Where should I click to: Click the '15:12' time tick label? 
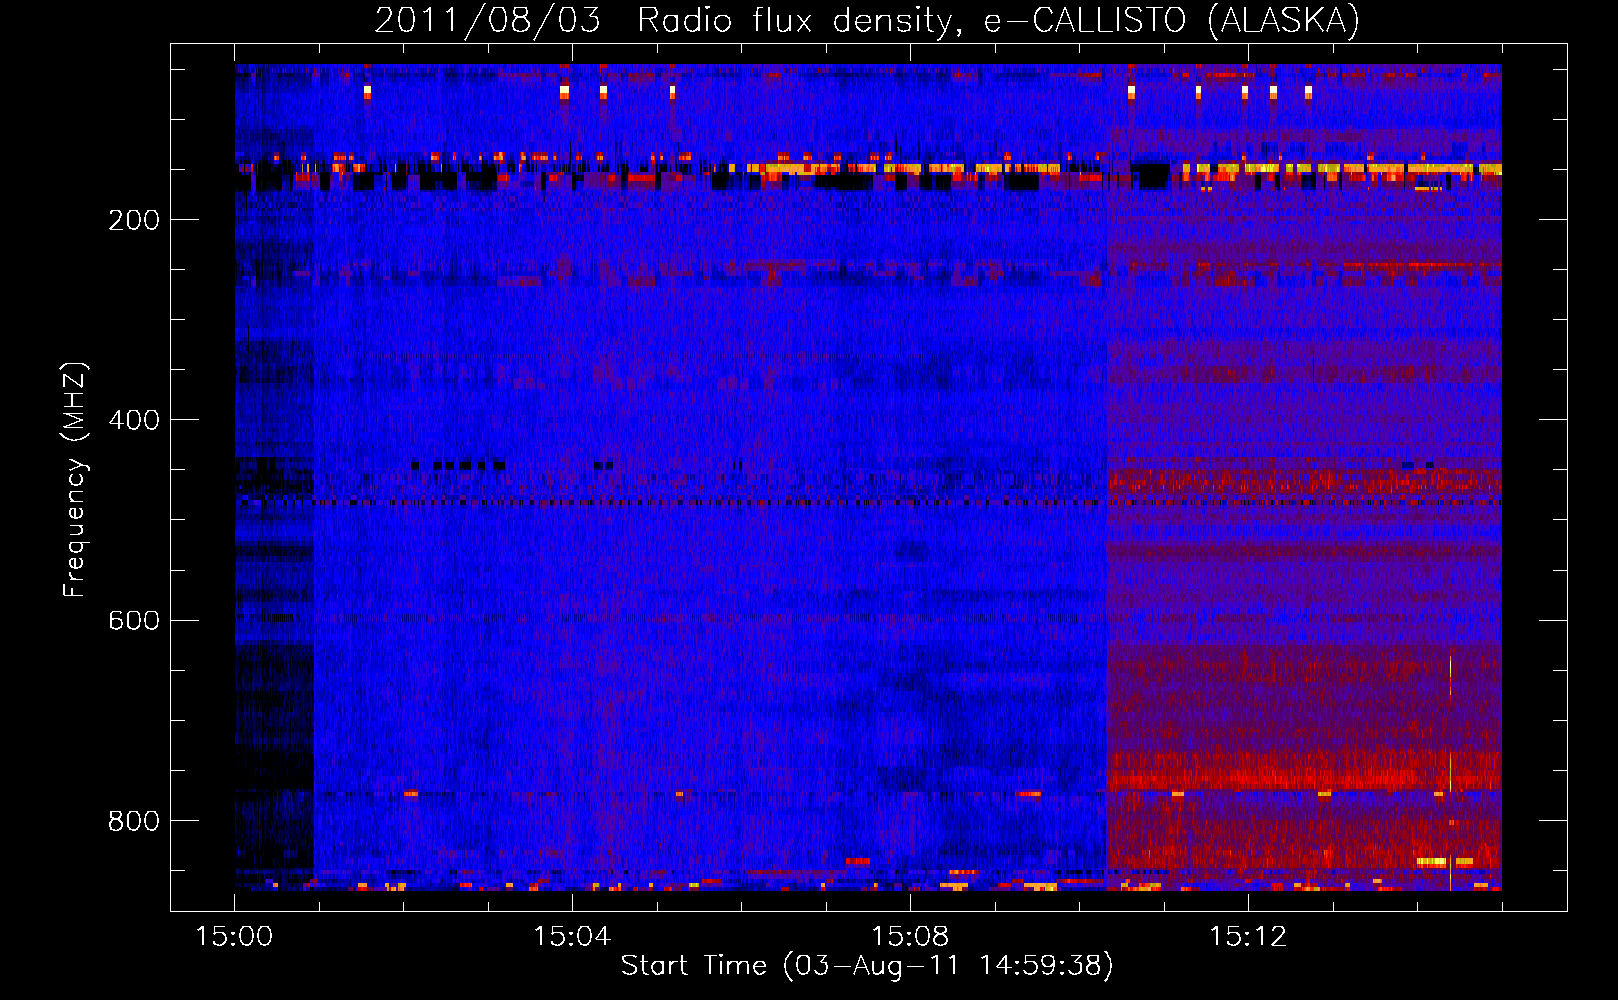click(1248, 937)
